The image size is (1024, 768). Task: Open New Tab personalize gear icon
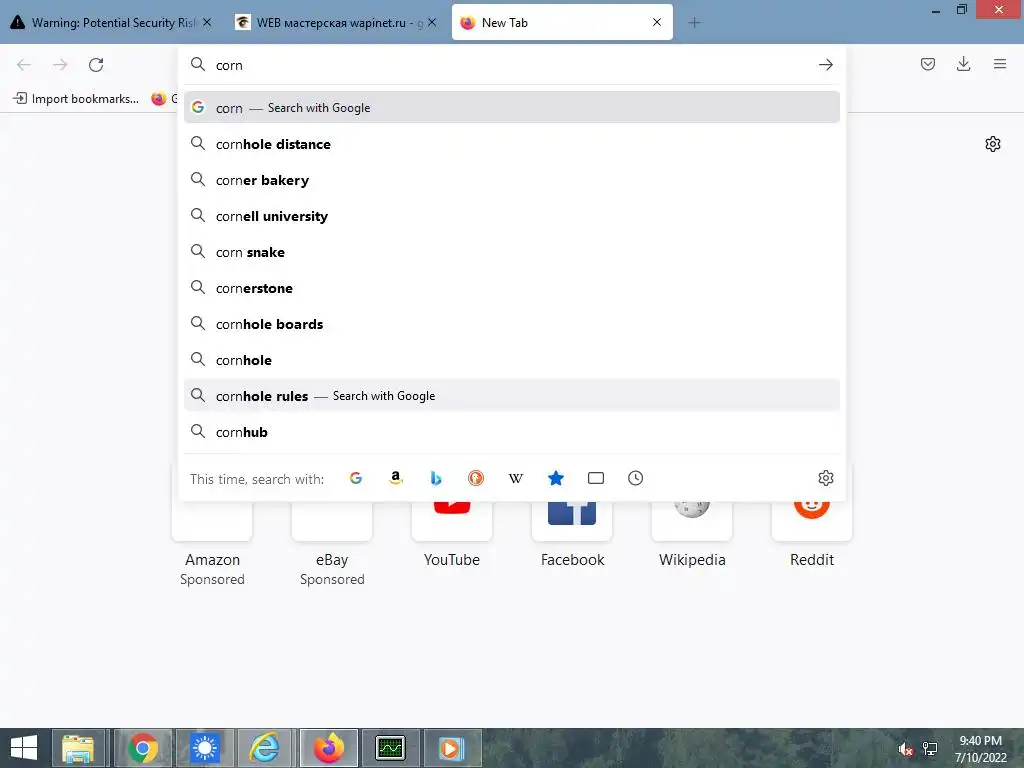point(993,144)
